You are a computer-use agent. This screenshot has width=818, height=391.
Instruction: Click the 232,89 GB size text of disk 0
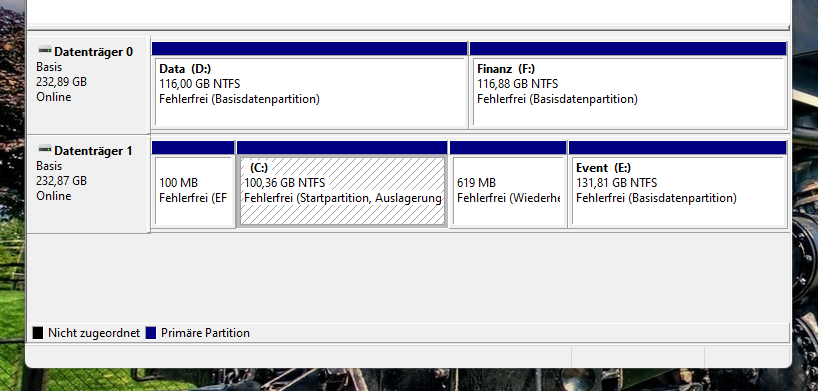[62, 82]
